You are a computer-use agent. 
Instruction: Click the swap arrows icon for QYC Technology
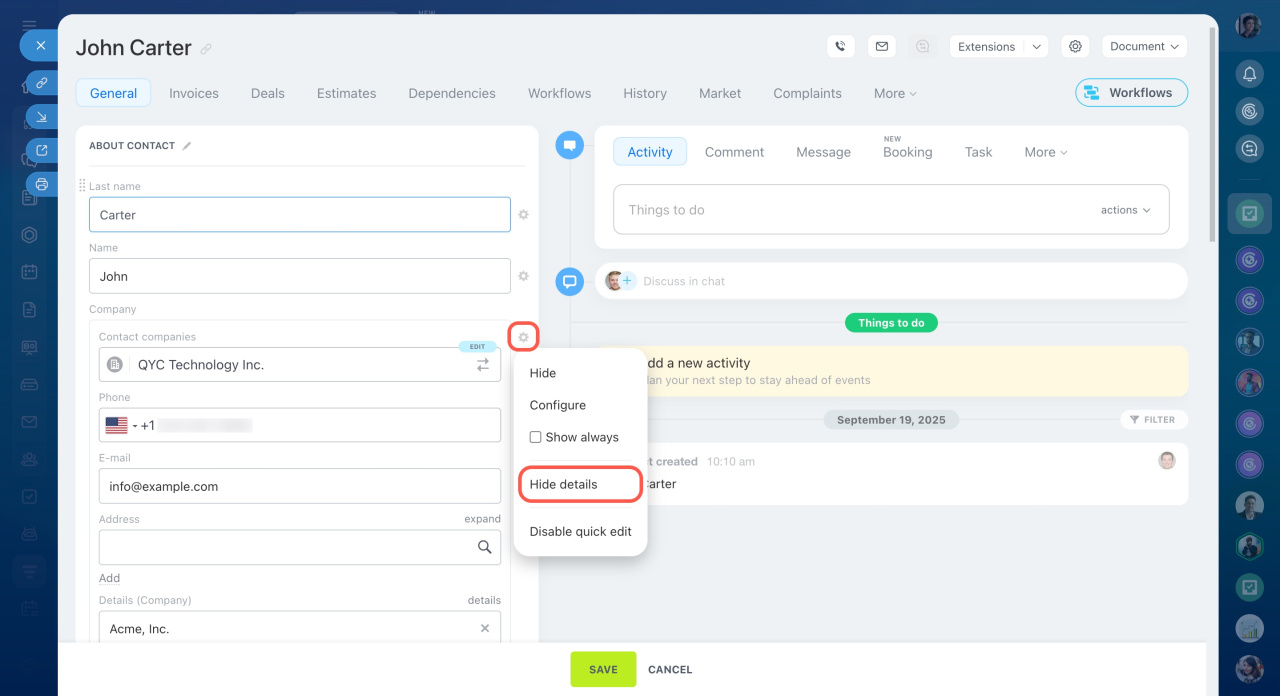483,365
